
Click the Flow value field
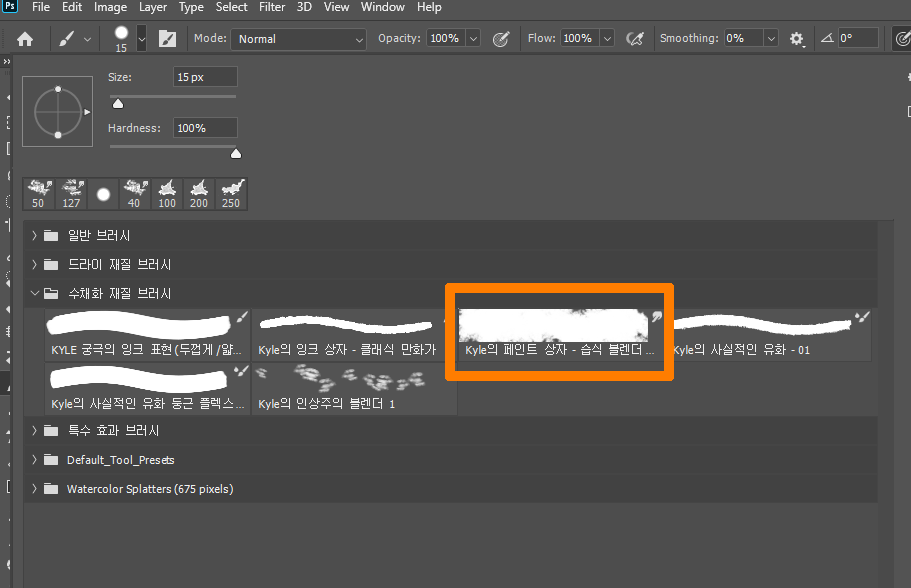579,38
